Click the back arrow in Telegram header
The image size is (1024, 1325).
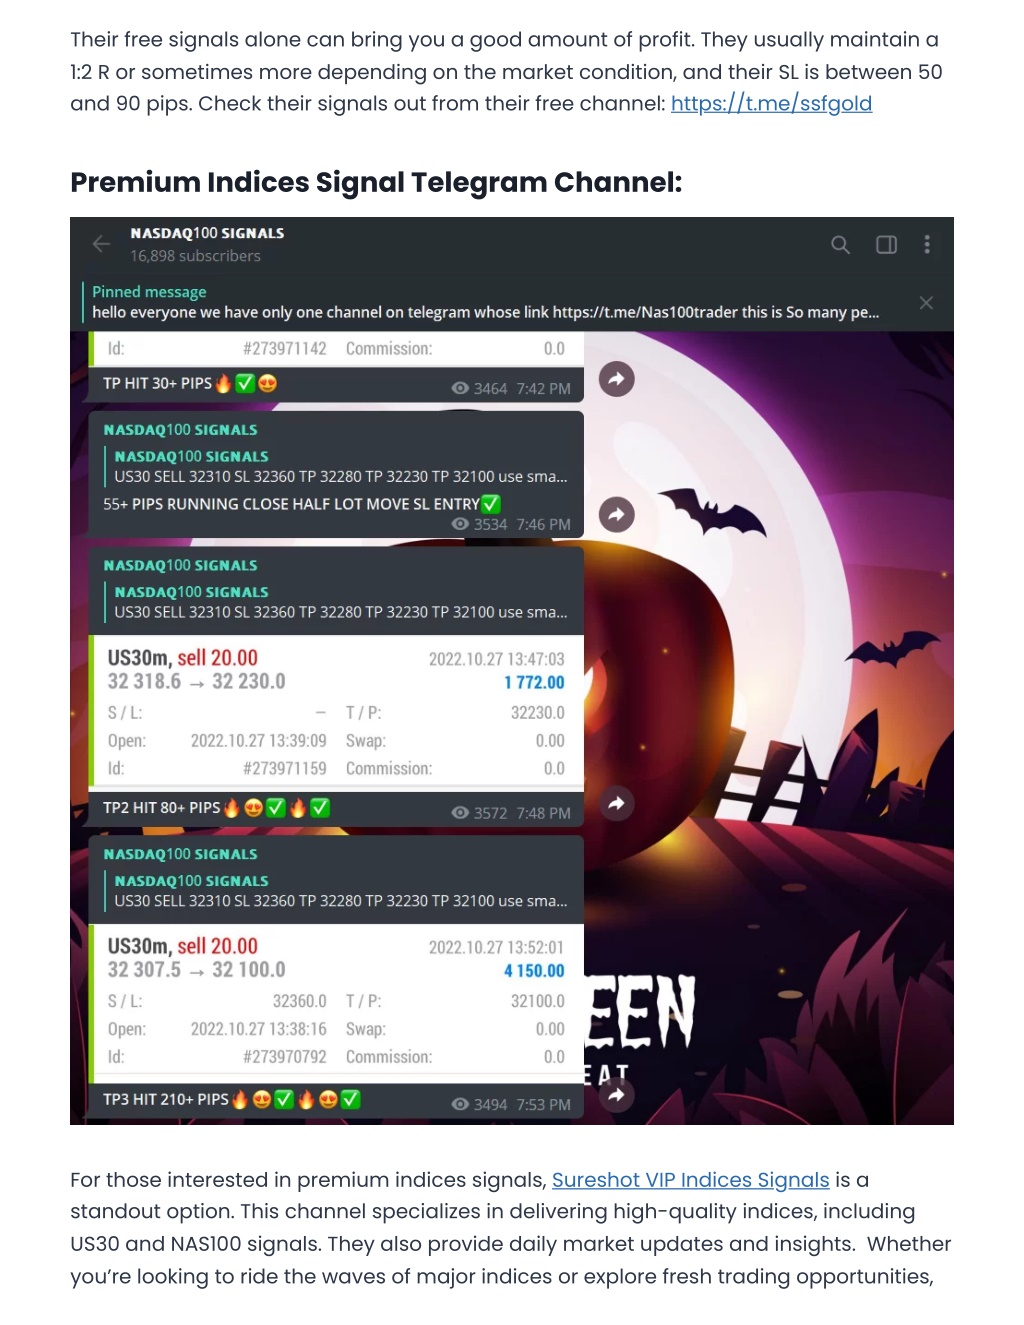pos(101,244)
